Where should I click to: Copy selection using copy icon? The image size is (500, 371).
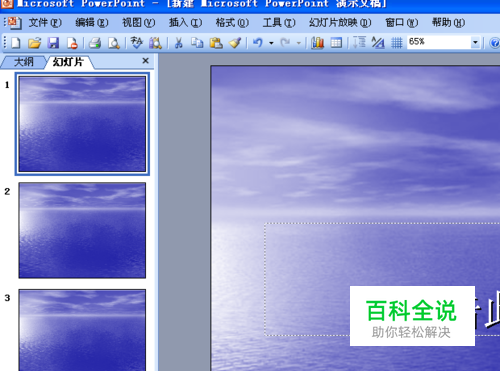click(197, 43)
